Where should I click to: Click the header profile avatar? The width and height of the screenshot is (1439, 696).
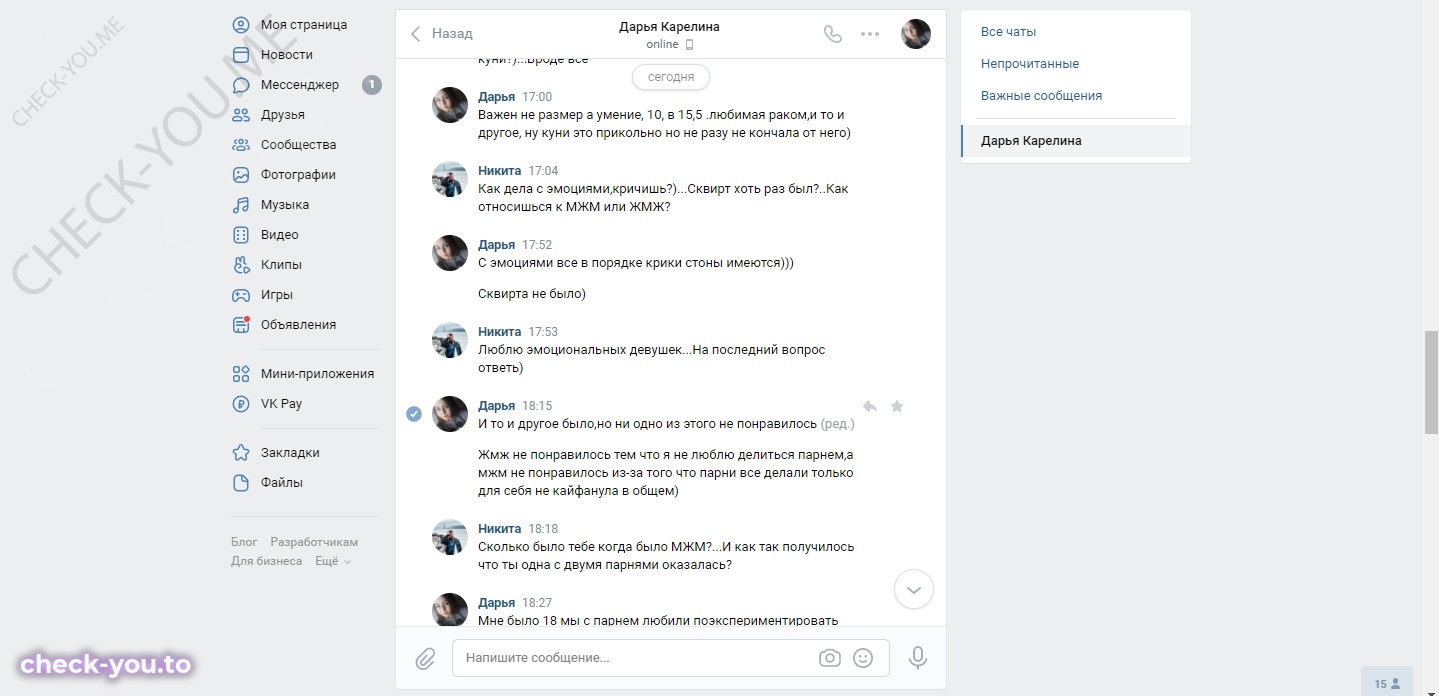[916, 34]
